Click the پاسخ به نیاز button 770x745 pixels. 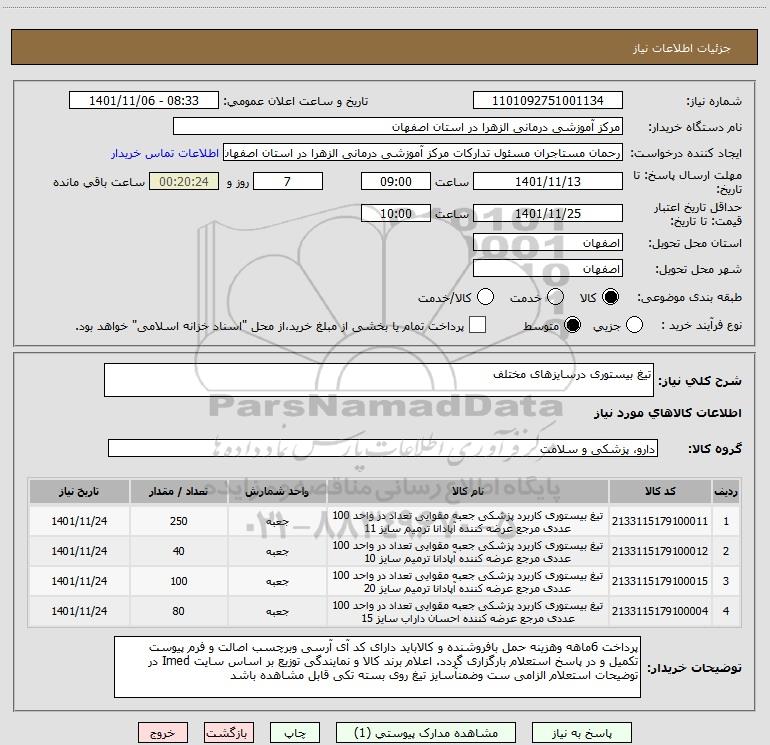point(581,733)
